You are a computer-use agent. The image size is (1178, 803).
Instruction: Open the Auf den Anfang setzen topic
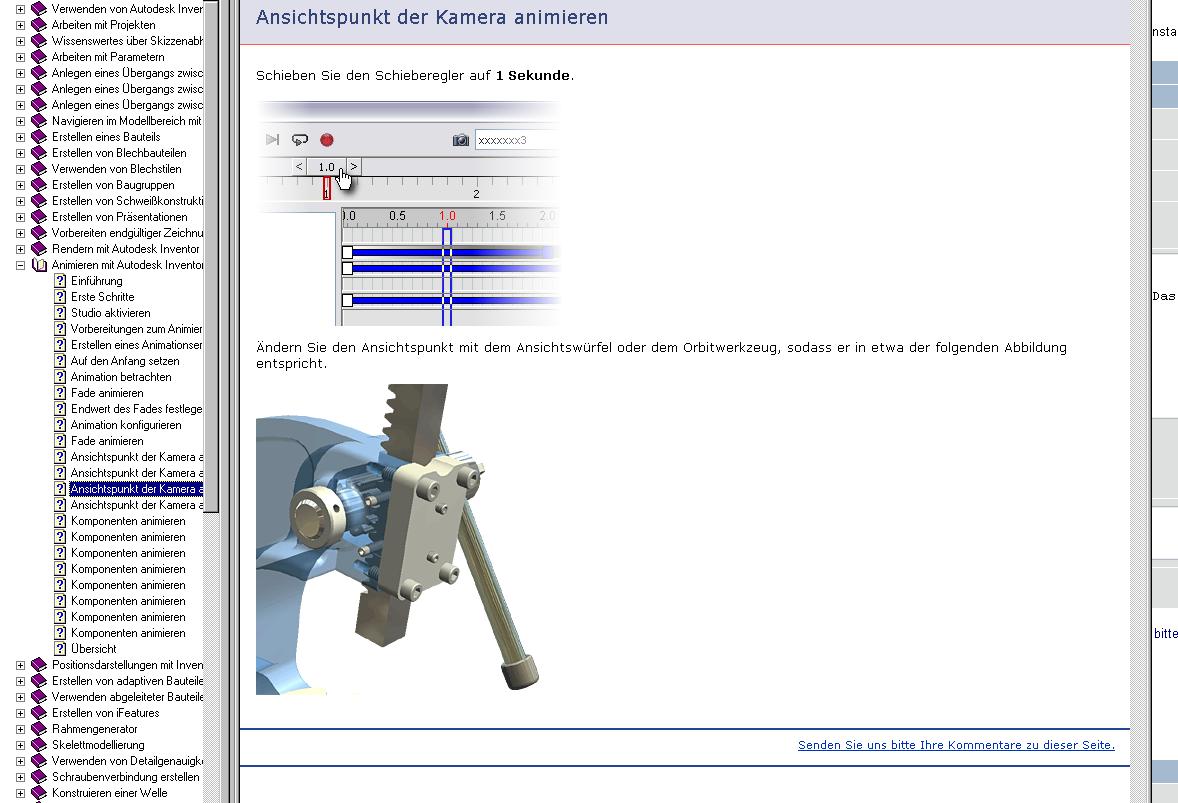pos(125,361)
